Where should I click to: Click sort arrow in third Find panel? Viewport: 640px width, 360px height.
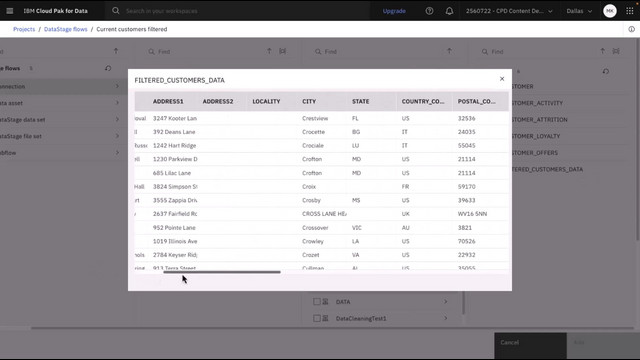tap(449, 51)
